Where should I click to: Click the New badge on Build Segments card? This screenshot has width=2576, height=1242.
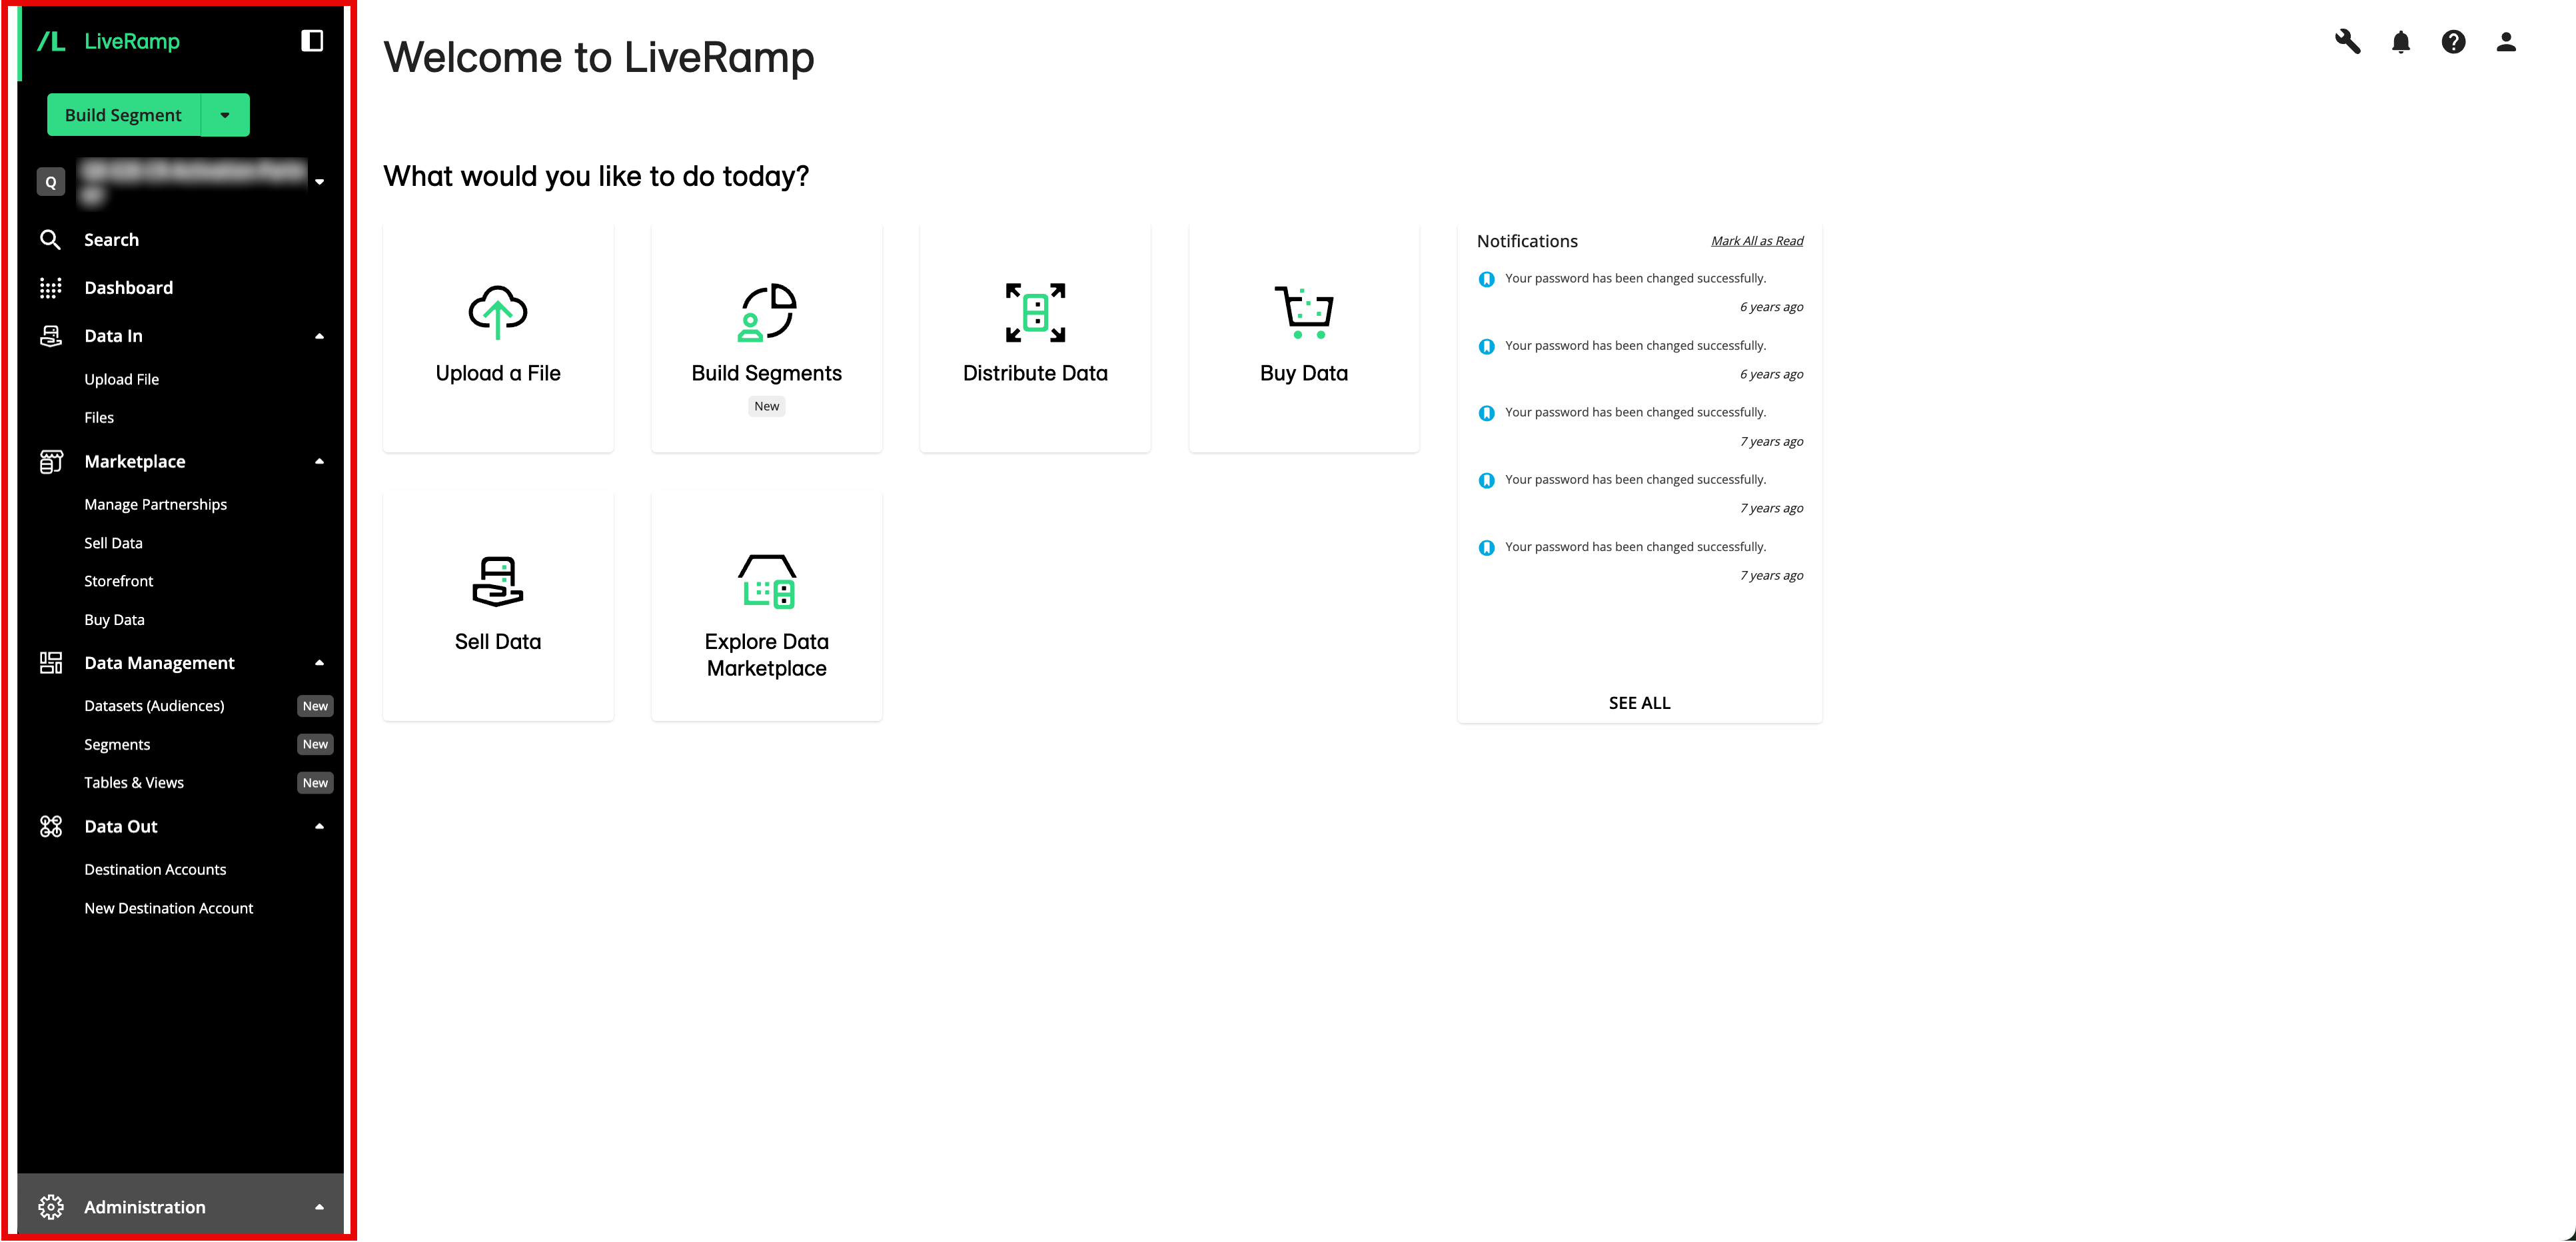pos(767,406)
